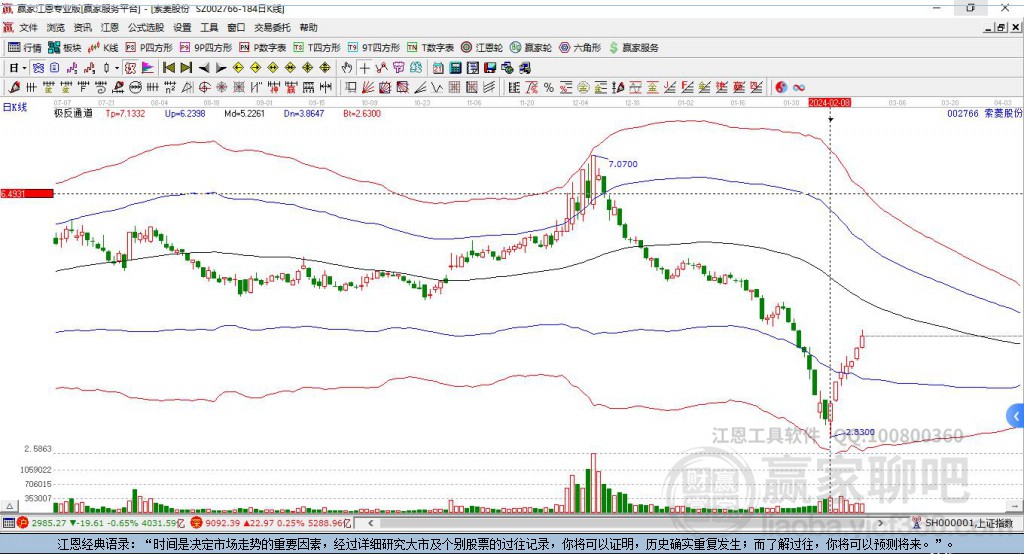Open the P数字表 number table

(263, 48)
